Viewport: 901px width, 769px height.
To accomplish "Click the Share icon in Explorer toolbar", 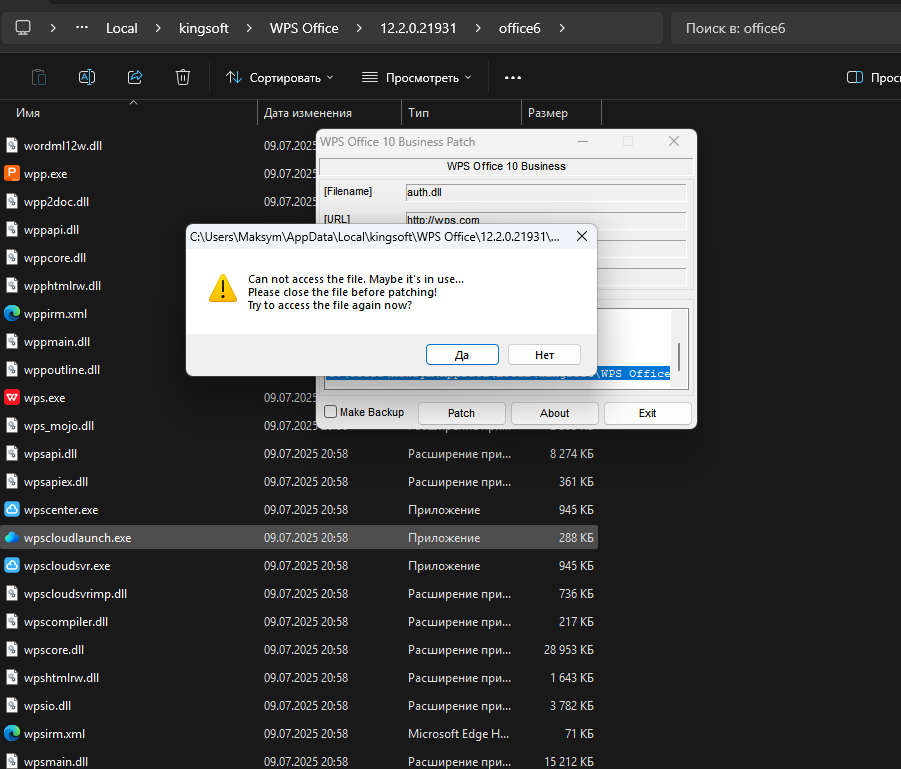I will coord(135,77).
